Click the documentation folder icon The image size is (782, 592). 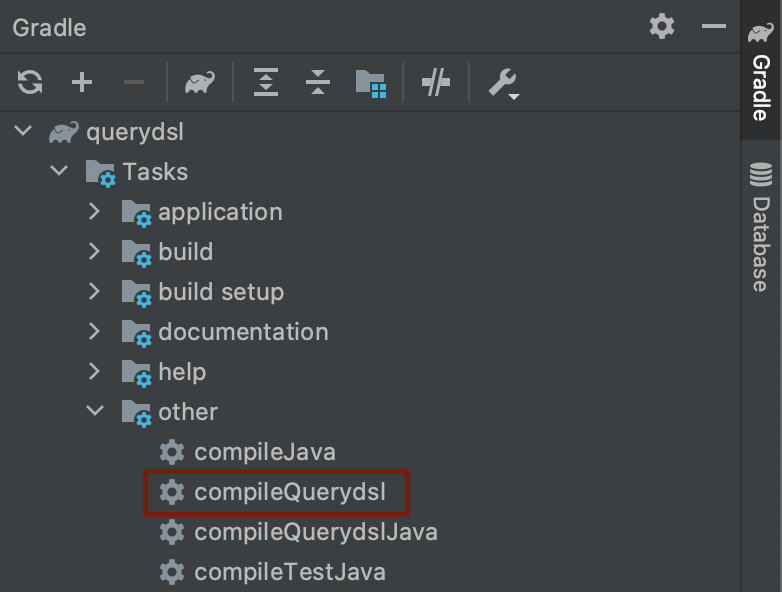(x=137, y=333)
